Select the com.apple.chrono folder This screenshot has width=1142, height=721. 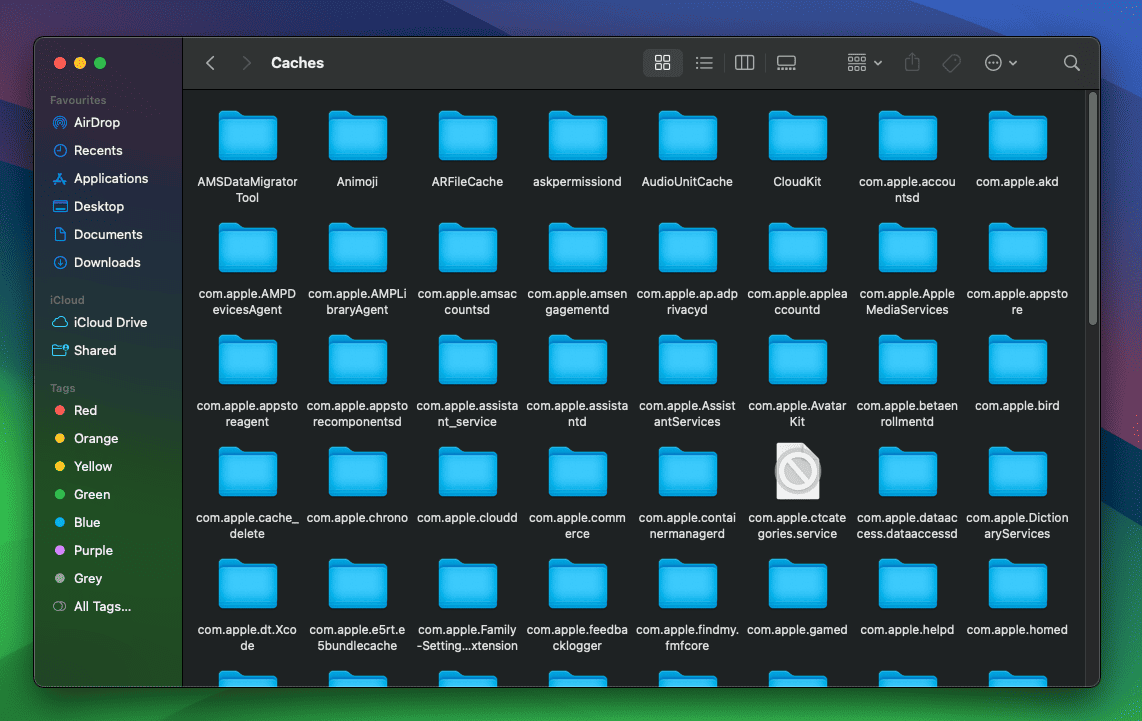point(358,473)
